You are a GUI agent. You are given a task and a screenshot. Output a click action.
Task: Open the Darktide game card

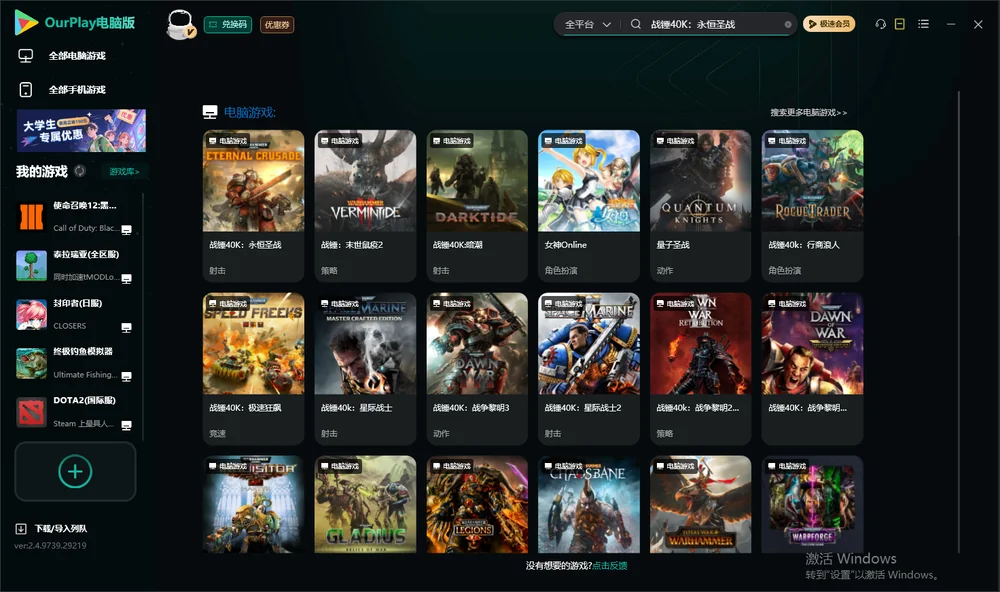pos(477,205)
